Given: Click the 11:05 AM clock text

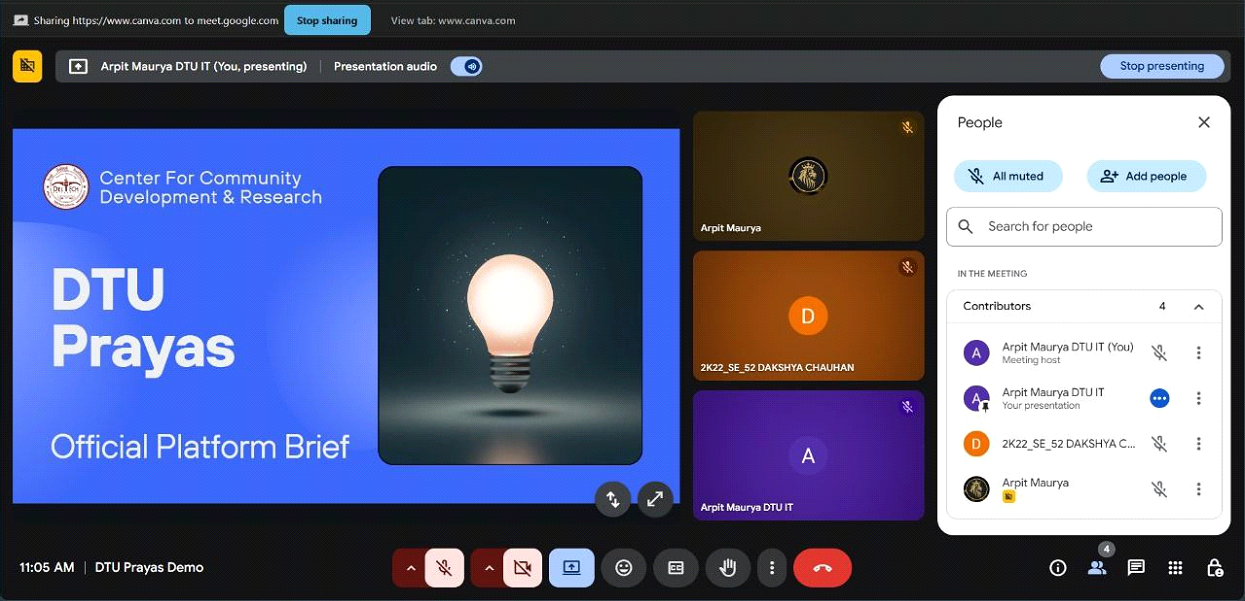Looking at the screenshot, I should click(47, 567).
